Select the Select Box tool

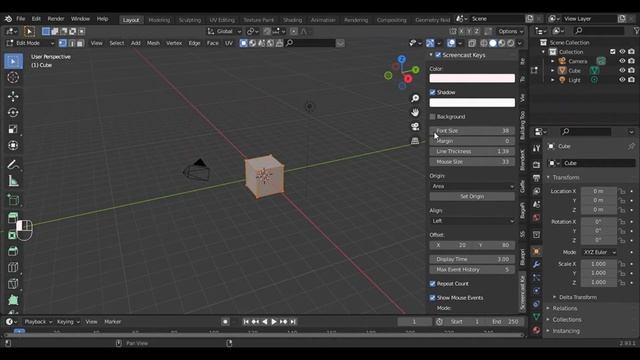13,61
